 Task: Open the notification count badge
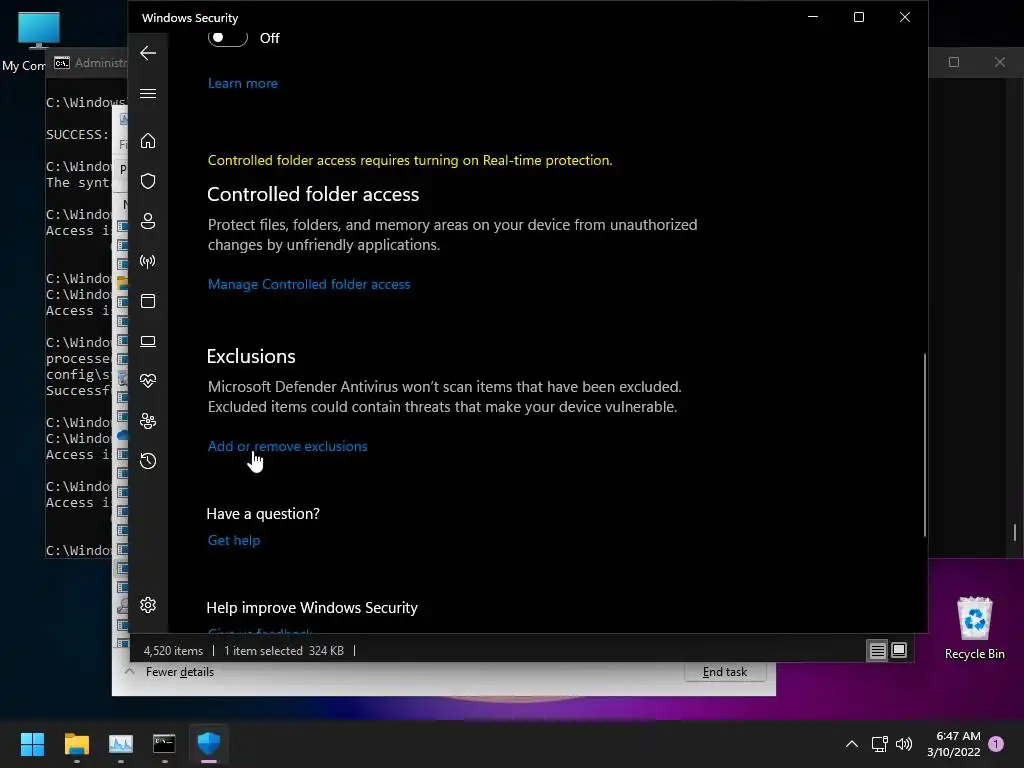pos(996,744)
